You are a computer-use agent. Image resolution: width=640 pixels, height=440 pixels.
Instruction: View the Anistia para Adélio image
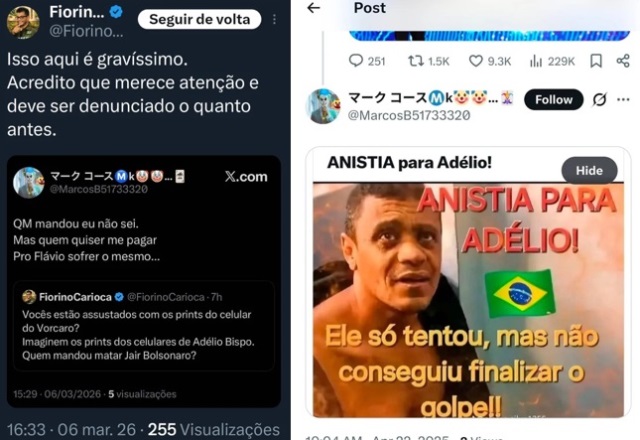[x=468, y=300]
